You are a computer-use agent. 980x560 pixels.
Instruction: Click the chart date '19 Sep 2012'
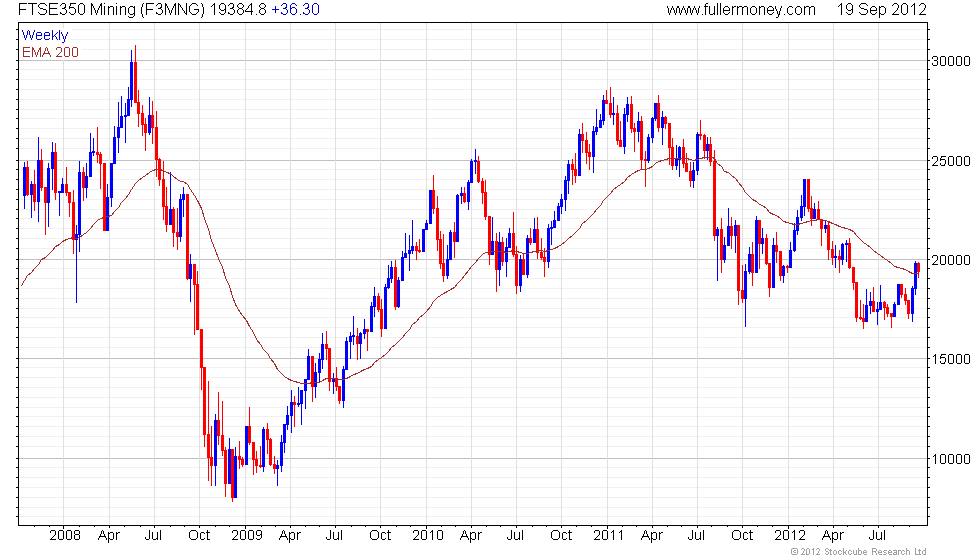[881, 9]
